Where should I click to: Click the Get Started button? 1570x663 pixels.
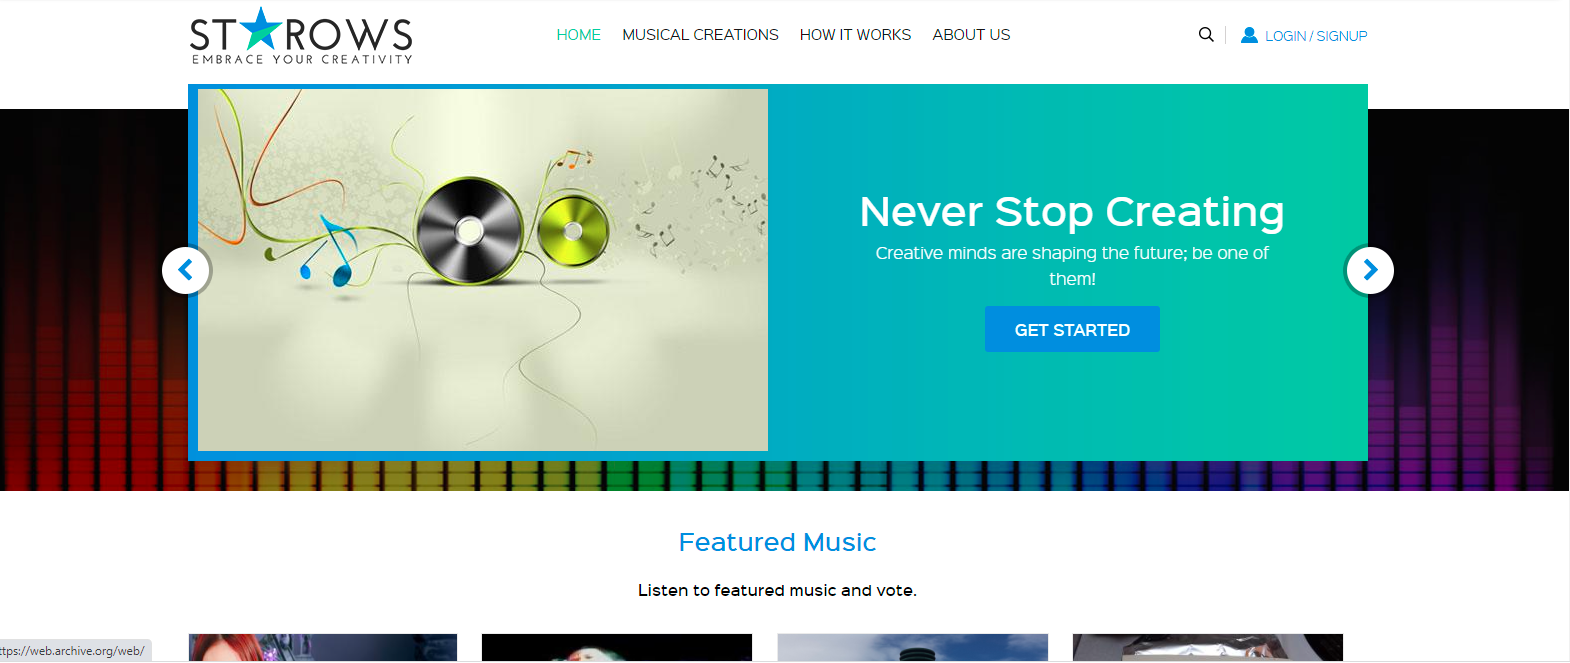point(1072,329)
